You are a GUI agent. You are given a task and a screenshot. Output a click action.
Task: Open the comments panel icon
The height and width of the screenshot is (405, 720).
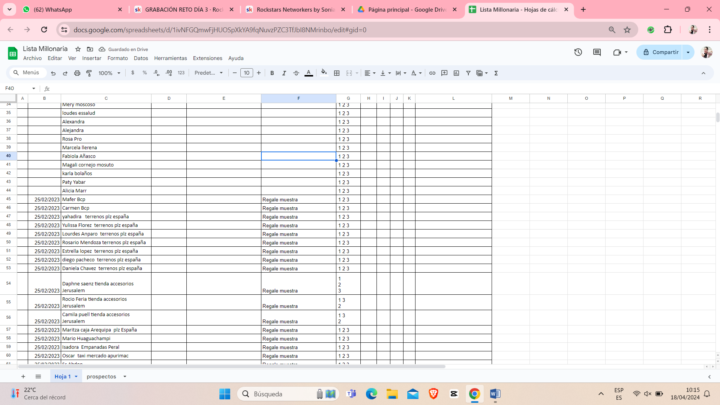click(596, 52)
